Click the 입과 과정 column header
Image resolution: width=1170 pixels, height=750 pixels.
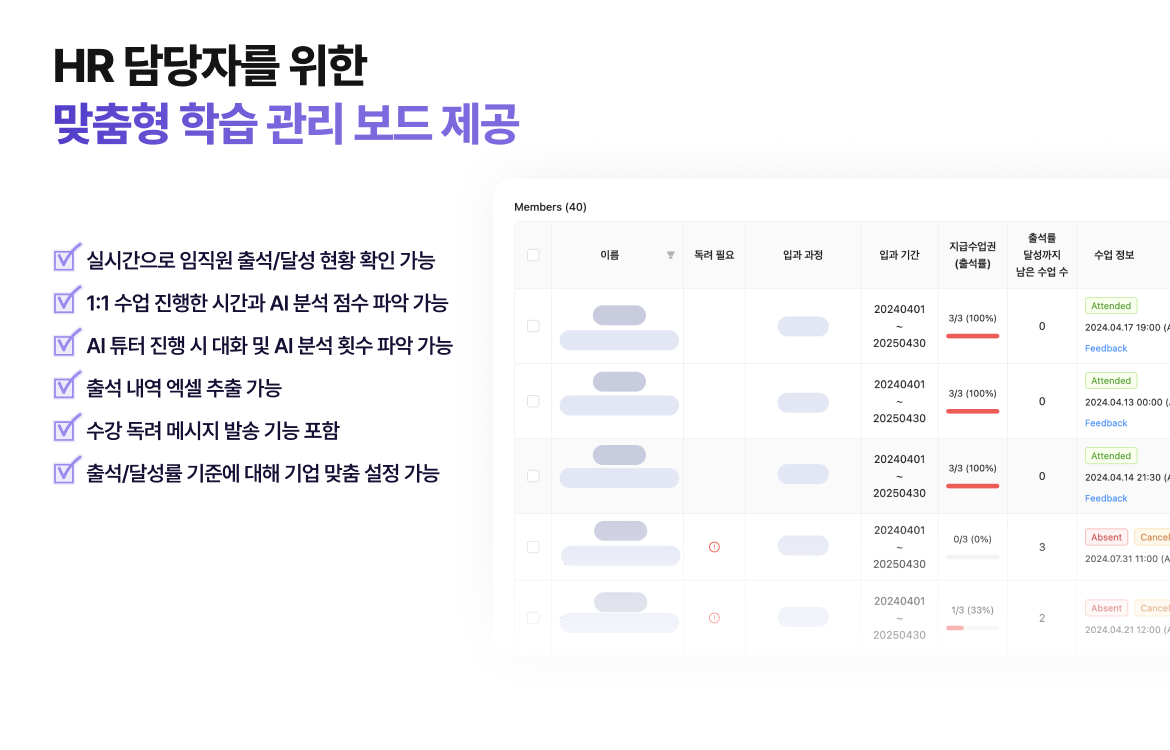(803, 255)
